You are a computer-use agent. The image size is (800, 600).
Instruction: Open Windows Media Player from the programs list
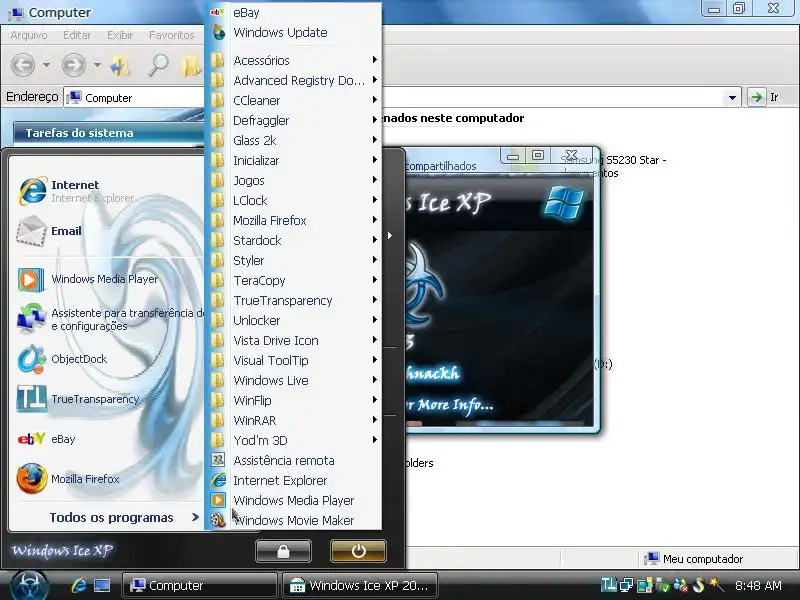point(293,501)
